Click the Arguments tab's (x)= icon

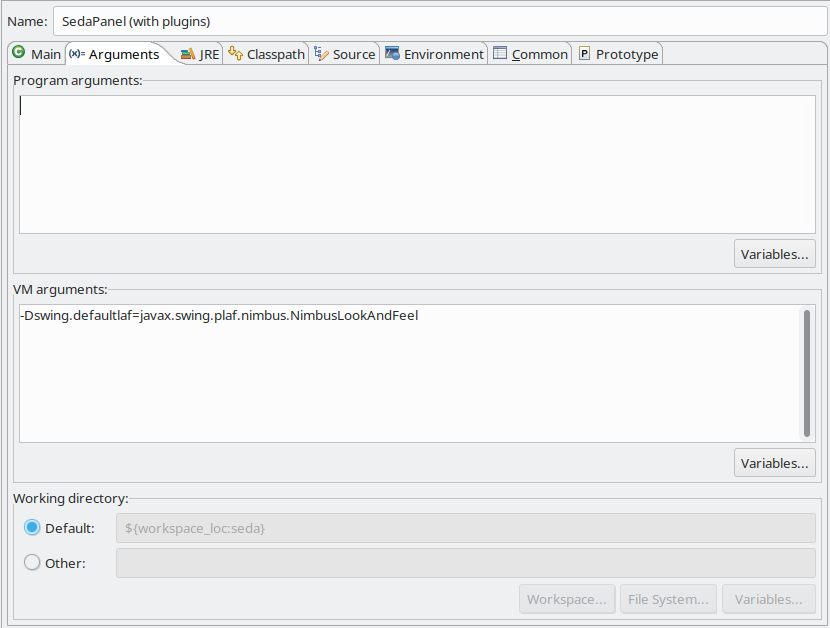click(x=76, y=54)
